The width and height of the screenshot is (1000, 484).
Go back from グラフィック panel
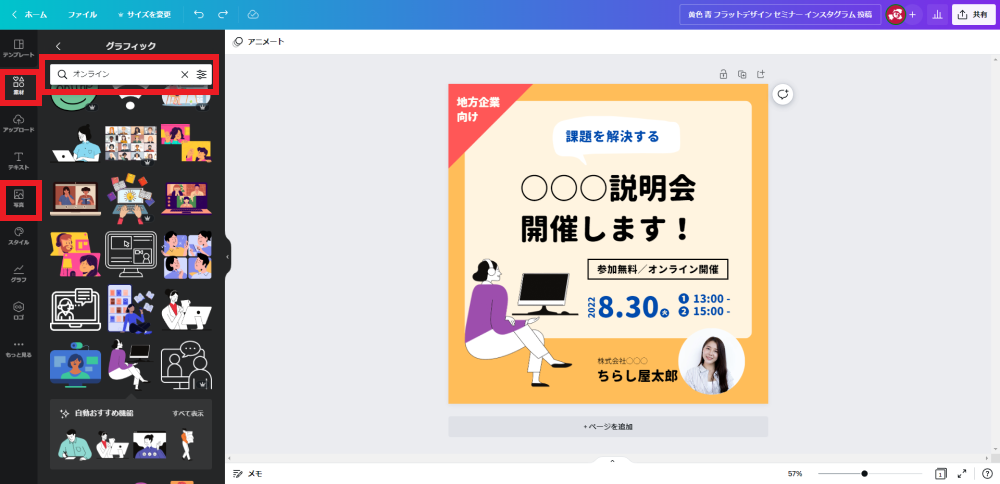[x=58, y=46]
